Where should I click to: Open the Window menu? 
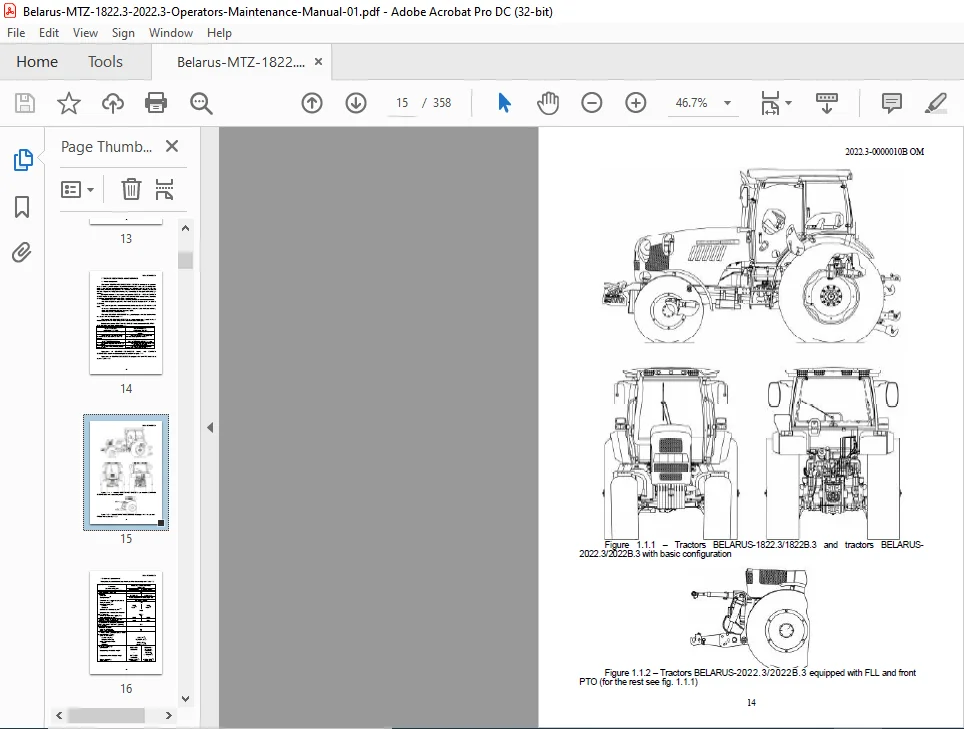[171, 33]
